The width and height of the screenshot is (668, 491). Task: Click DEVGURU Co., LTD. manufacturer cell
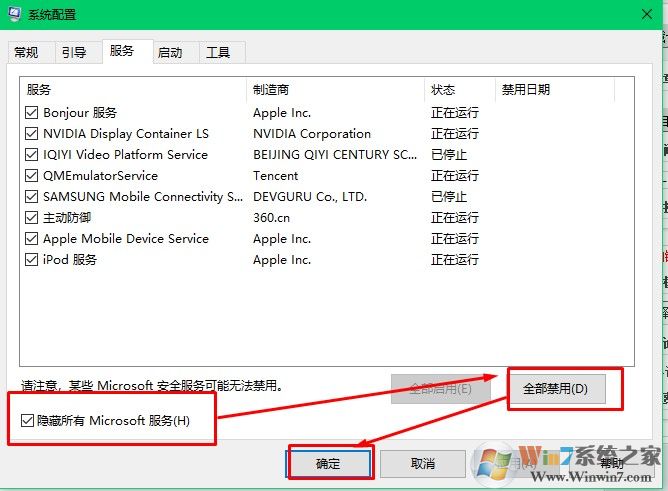tap(310, 197)
